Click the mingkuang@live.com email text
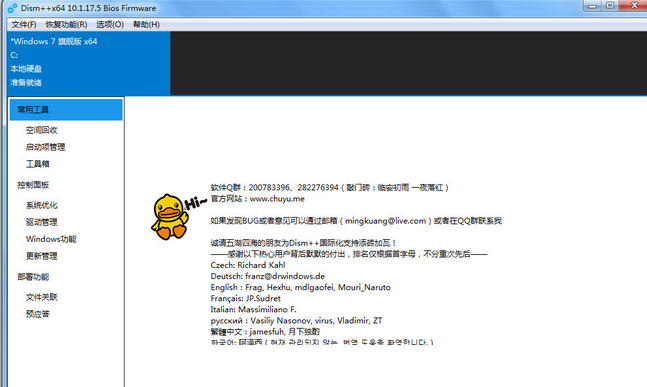647x387 pixels. click(x=385, y=221)
